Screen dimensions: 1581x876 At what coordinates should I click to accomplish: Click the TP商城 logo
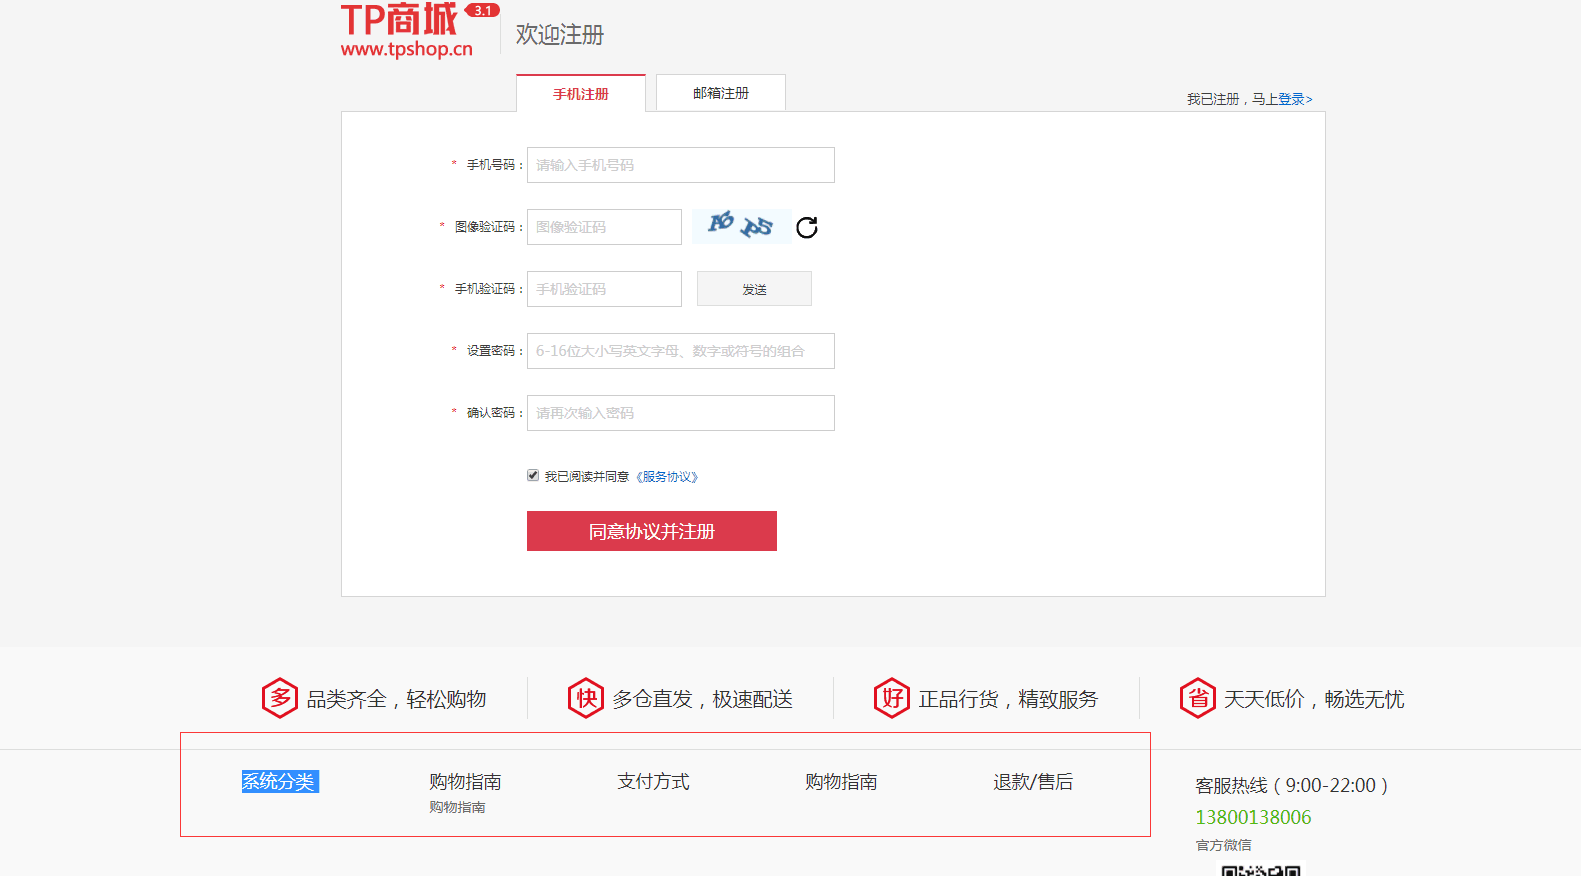(x=419, y=30)
